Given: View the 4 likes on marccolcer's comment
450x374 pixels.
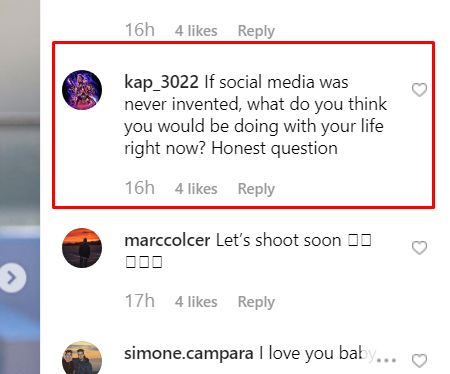Looking at the screenshot, I should (x=196, y=302).
